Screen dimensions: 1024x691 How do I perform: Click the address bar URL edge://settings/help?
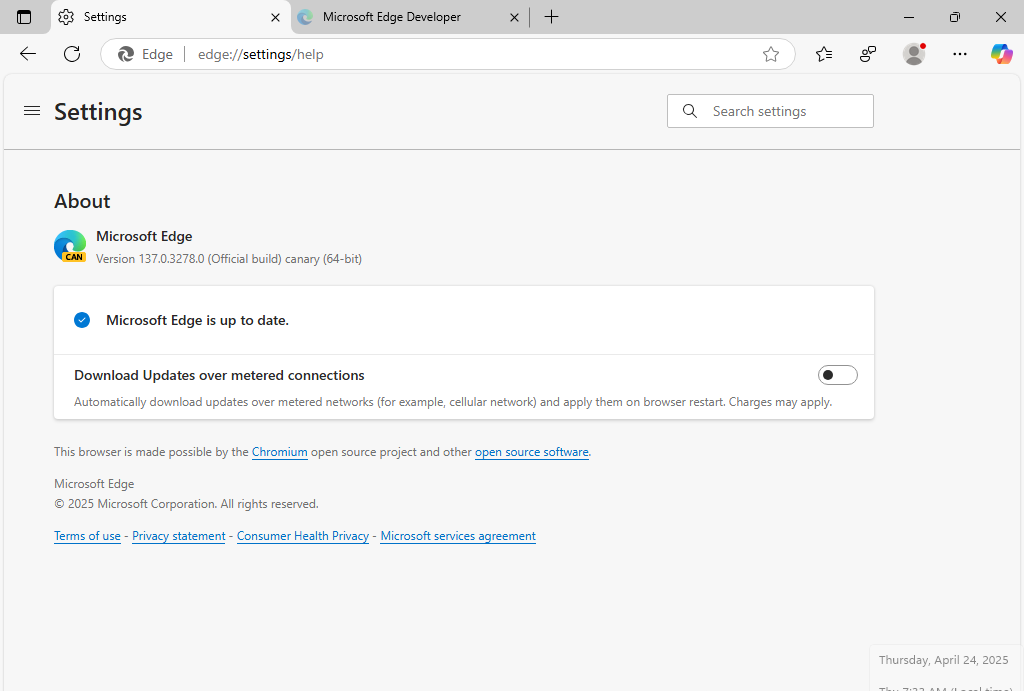[x=261, y=54]
